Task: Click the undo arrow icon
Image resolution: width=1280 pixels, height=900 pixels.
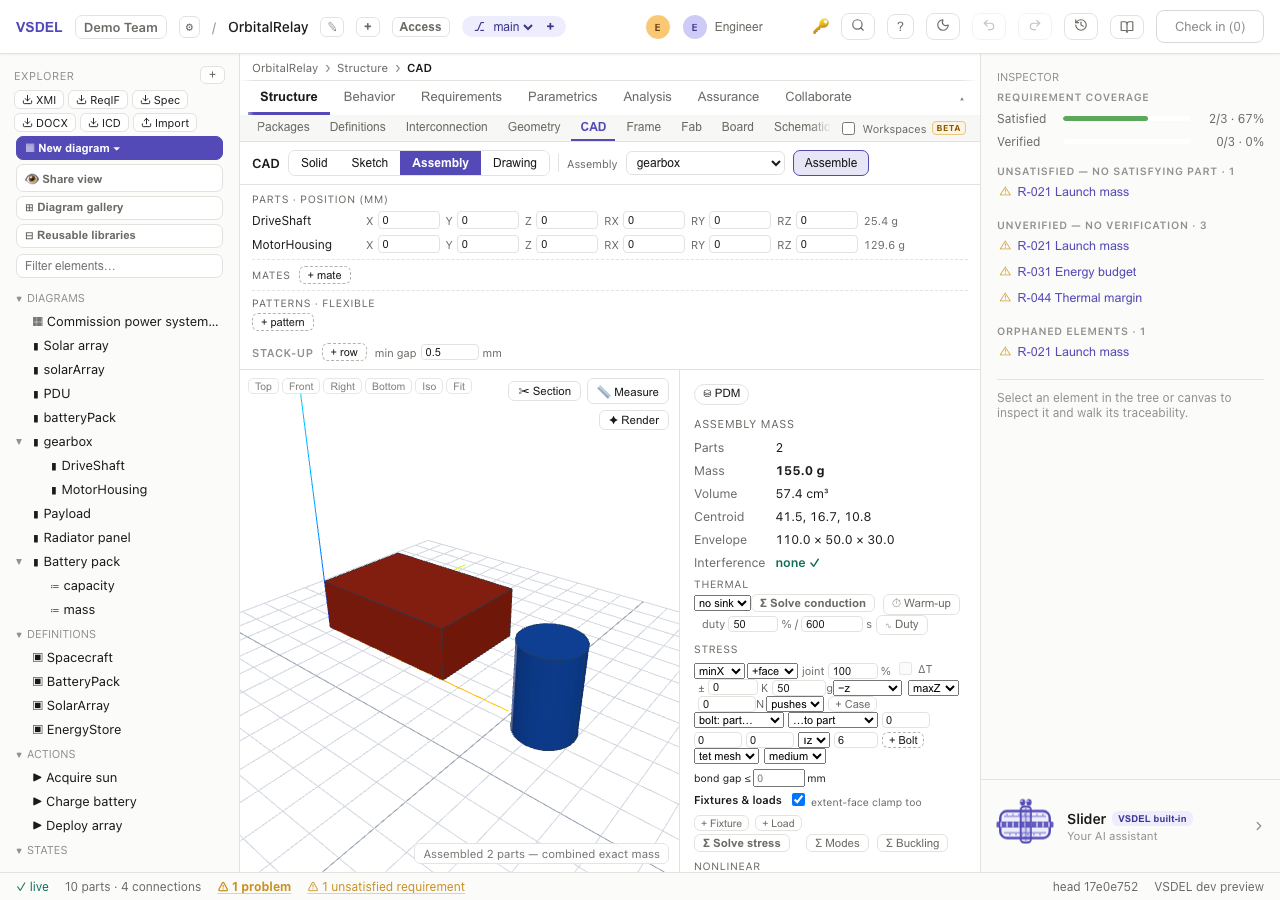Action: click(x=989, y=27)
